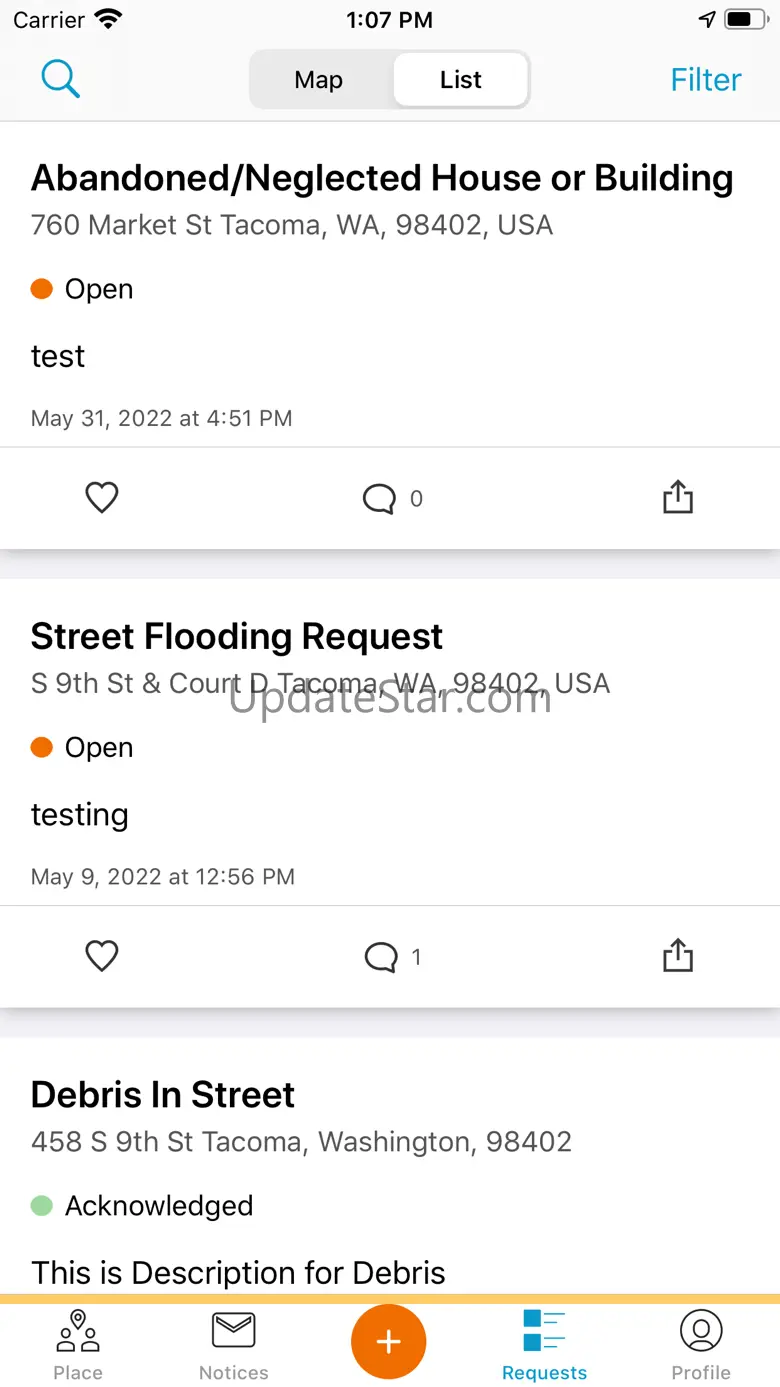Tap the Open status on Street Flooding
780x1387 pixels.
(x=98, y=748)
